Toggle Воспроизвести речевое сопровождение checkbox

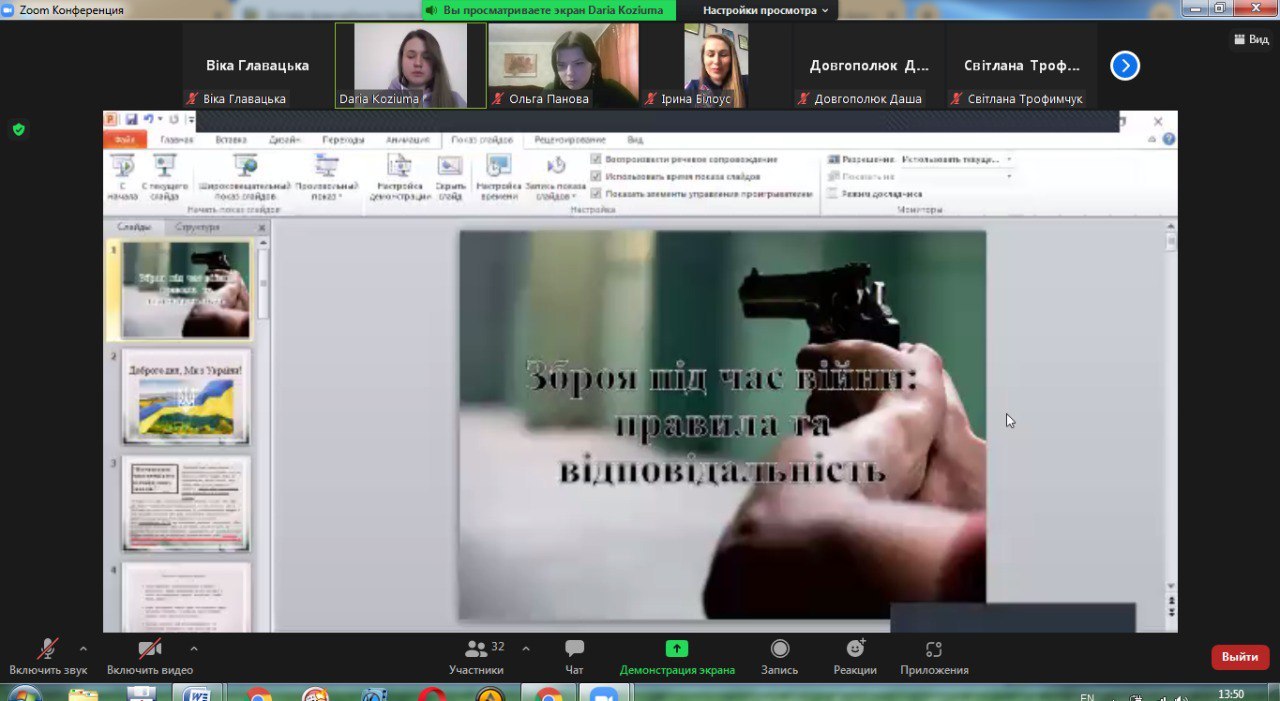point(597,160)
